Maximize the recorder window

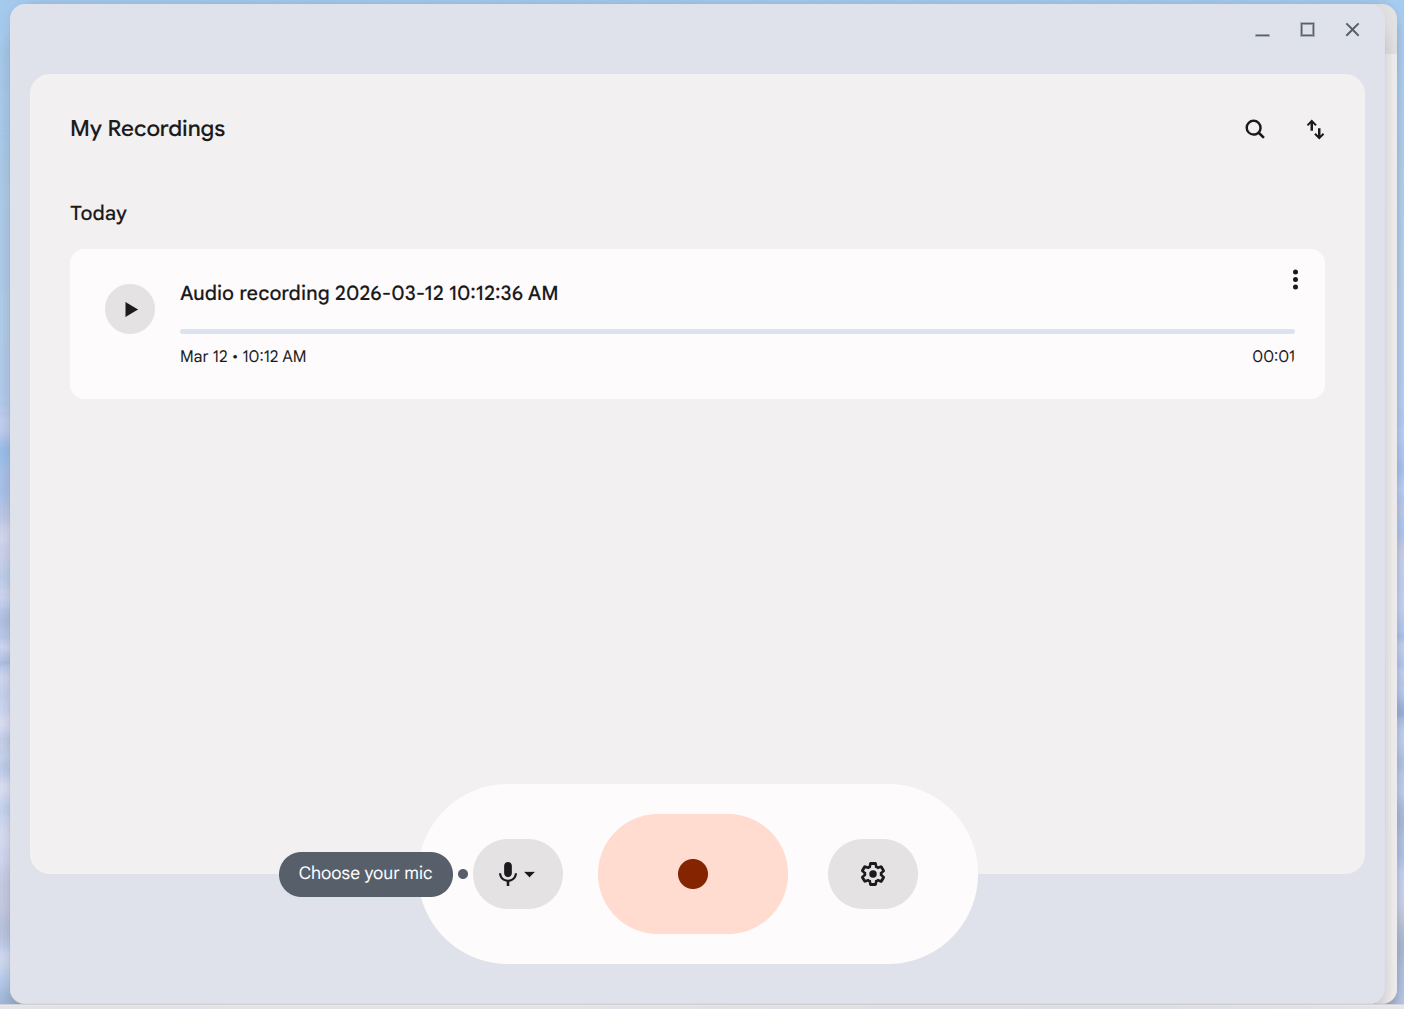(x=1307, y=30)
